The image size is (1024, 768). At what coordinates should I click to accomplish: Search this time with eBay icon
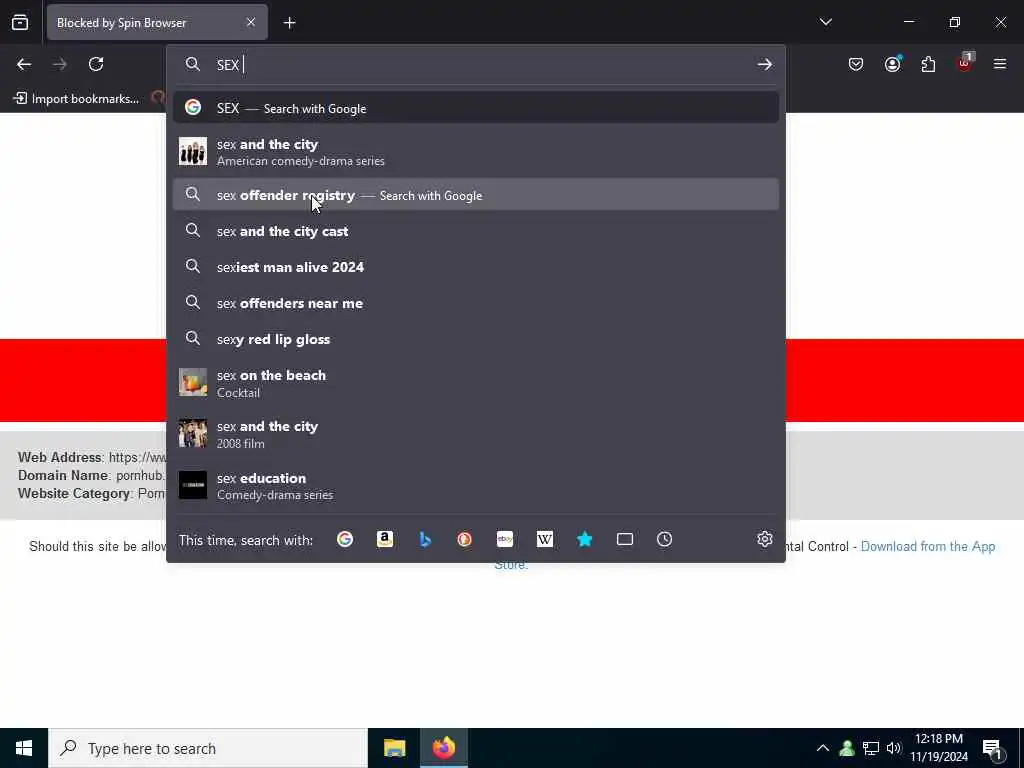point(505,539)
